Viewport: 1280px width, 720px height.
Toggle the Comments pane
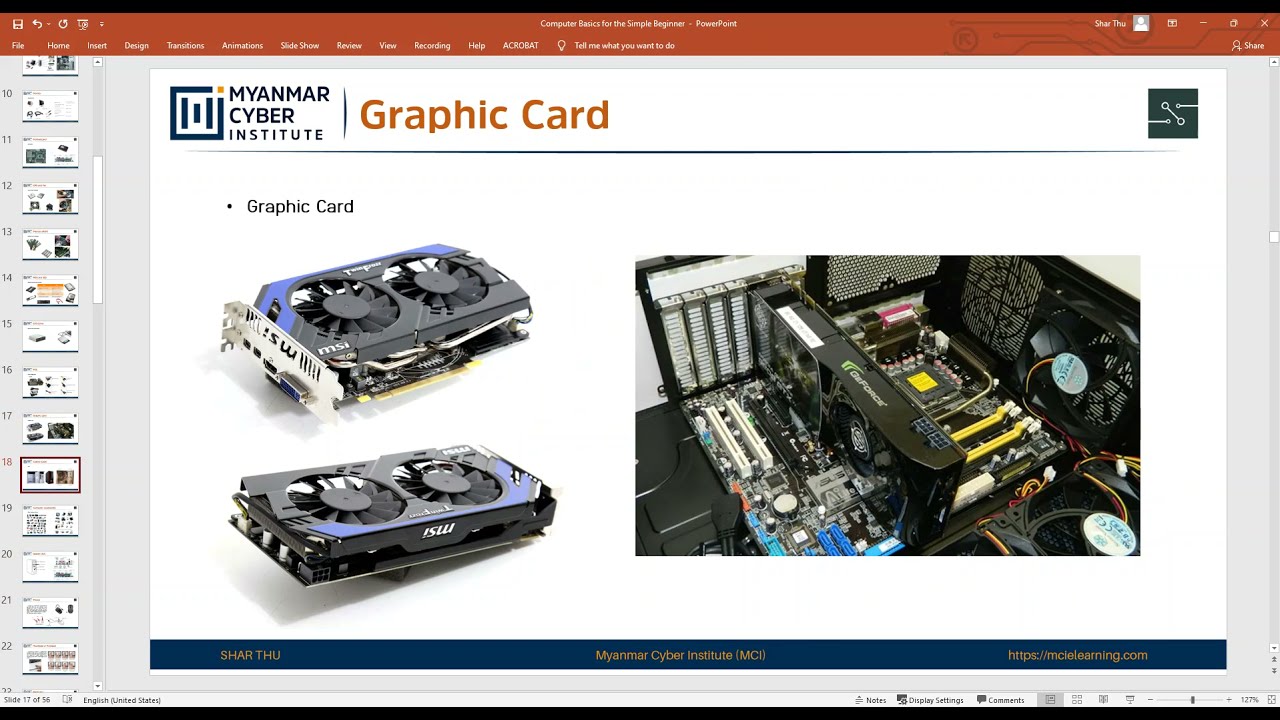tap(1001, 700)
